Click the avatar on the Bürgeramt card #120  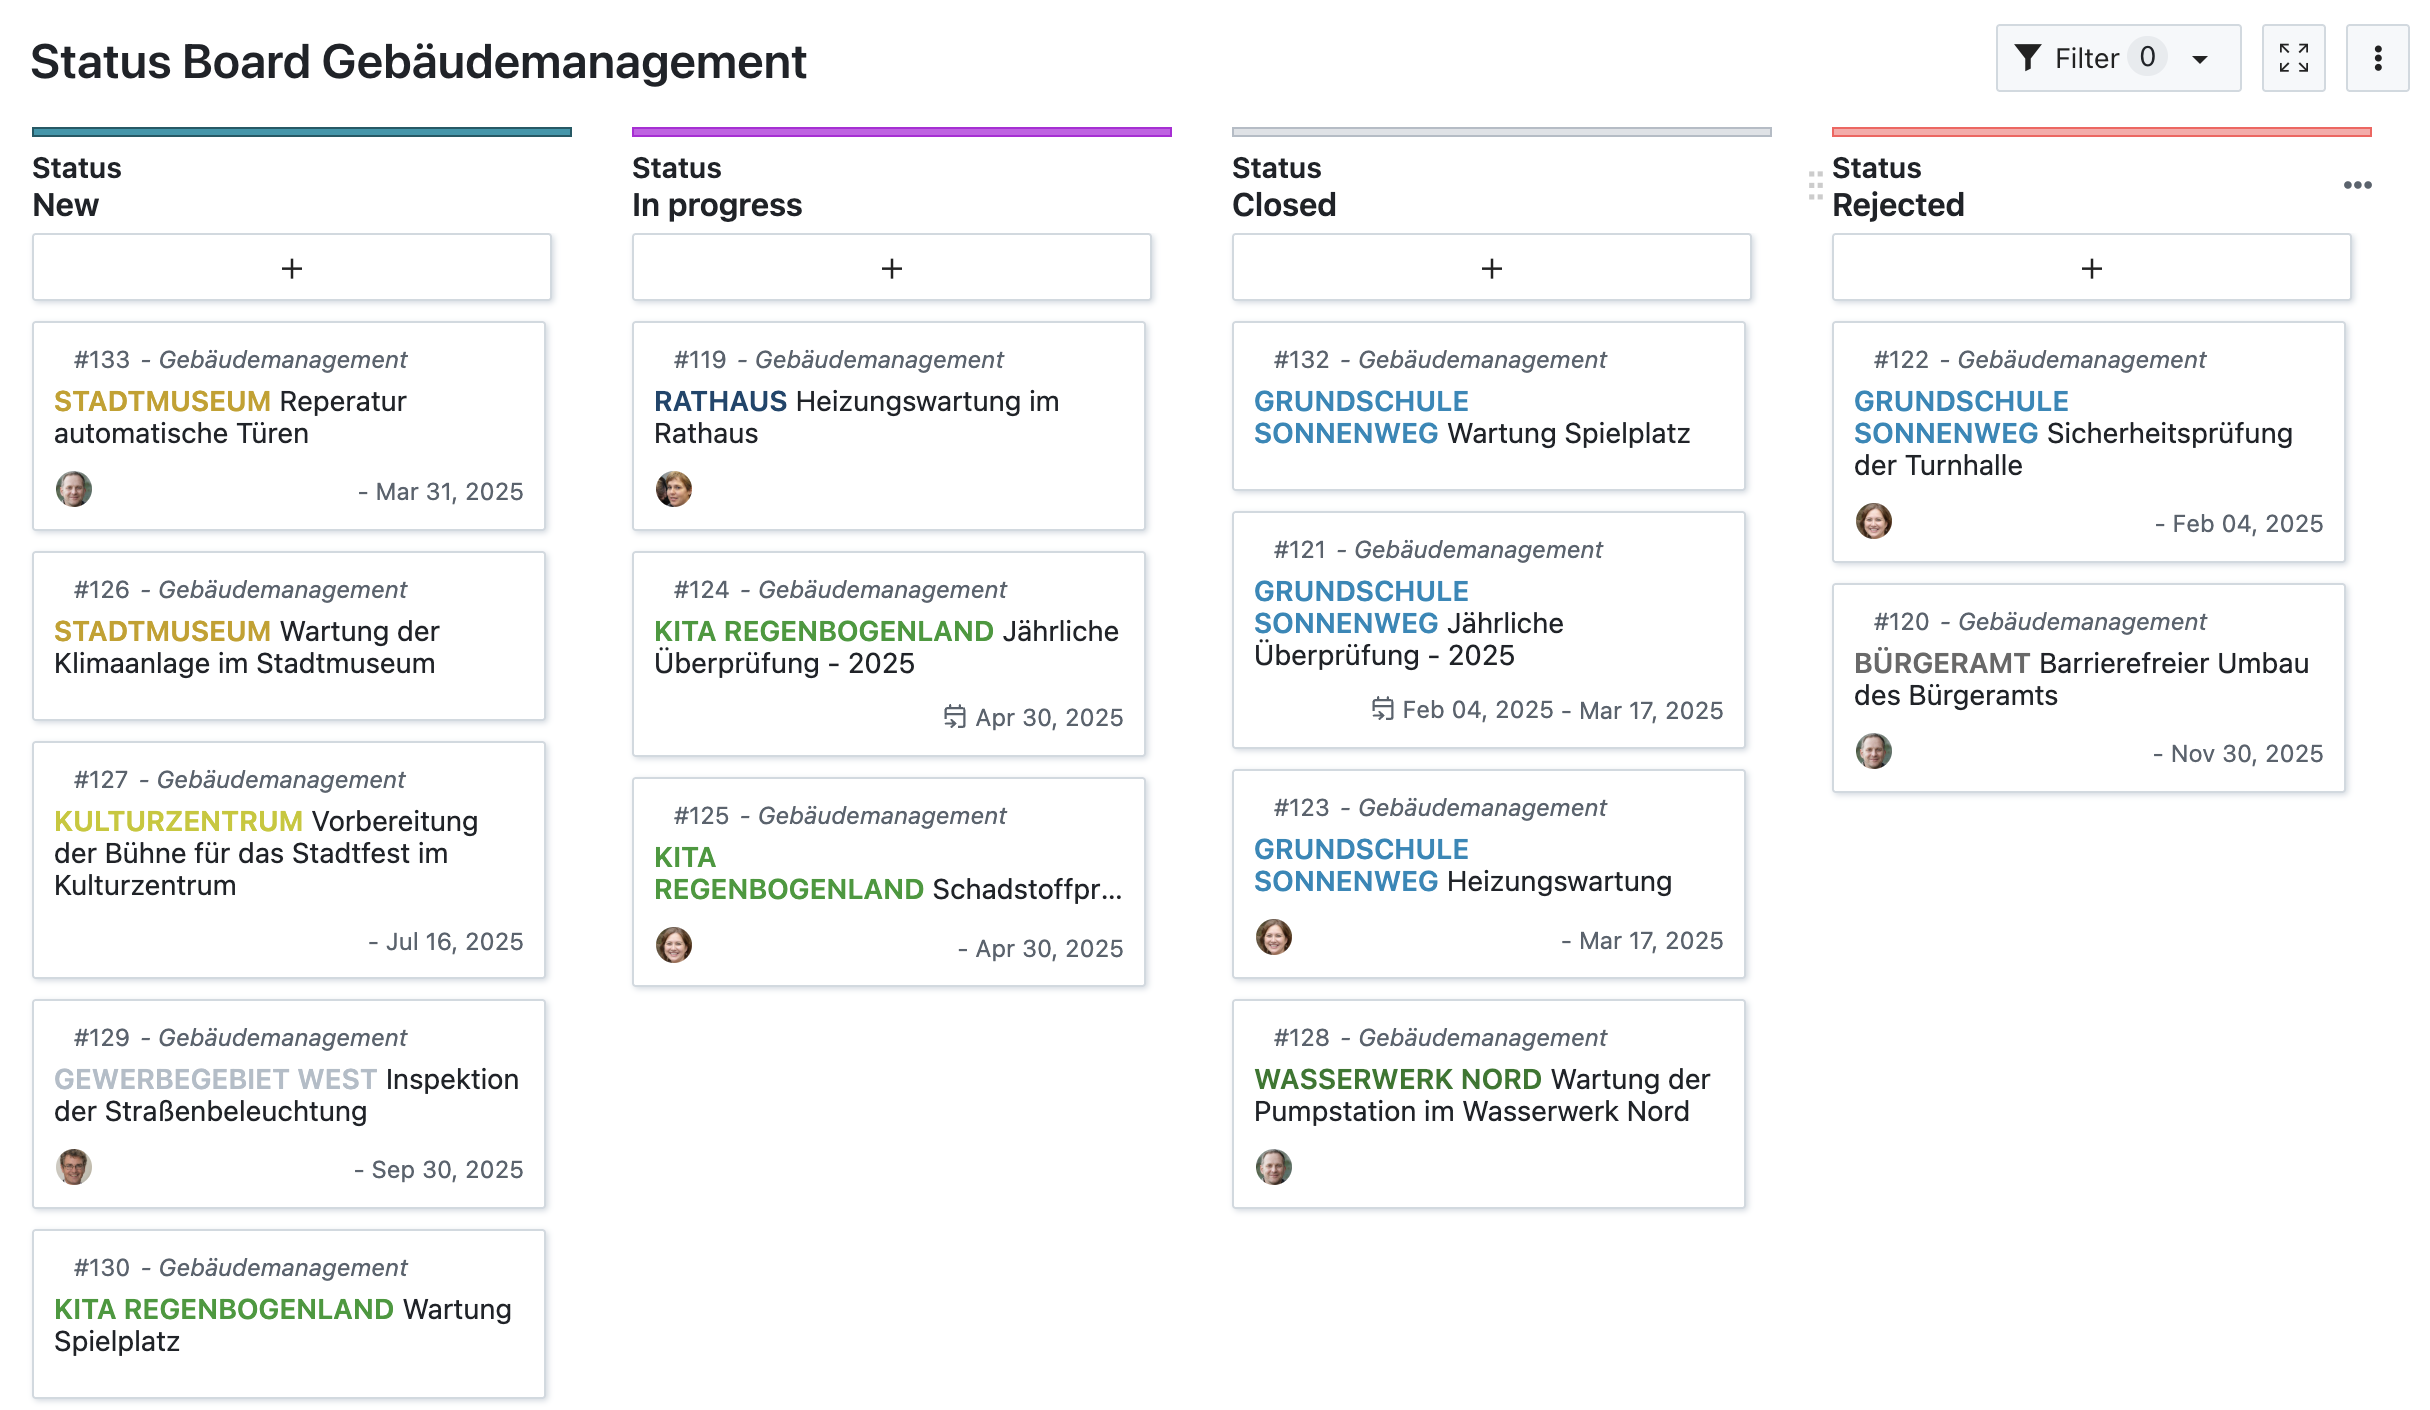(x=1875, y=752)
